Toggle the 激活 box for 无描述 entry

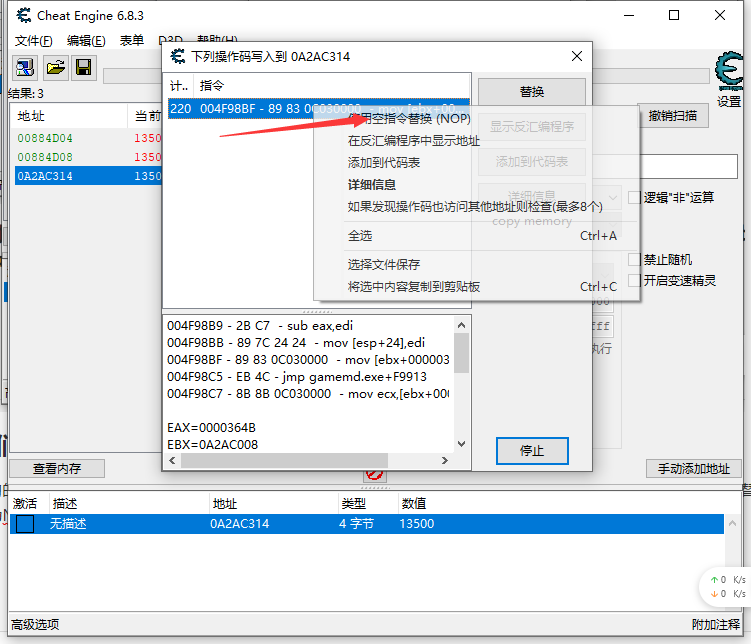click(25, 524)
